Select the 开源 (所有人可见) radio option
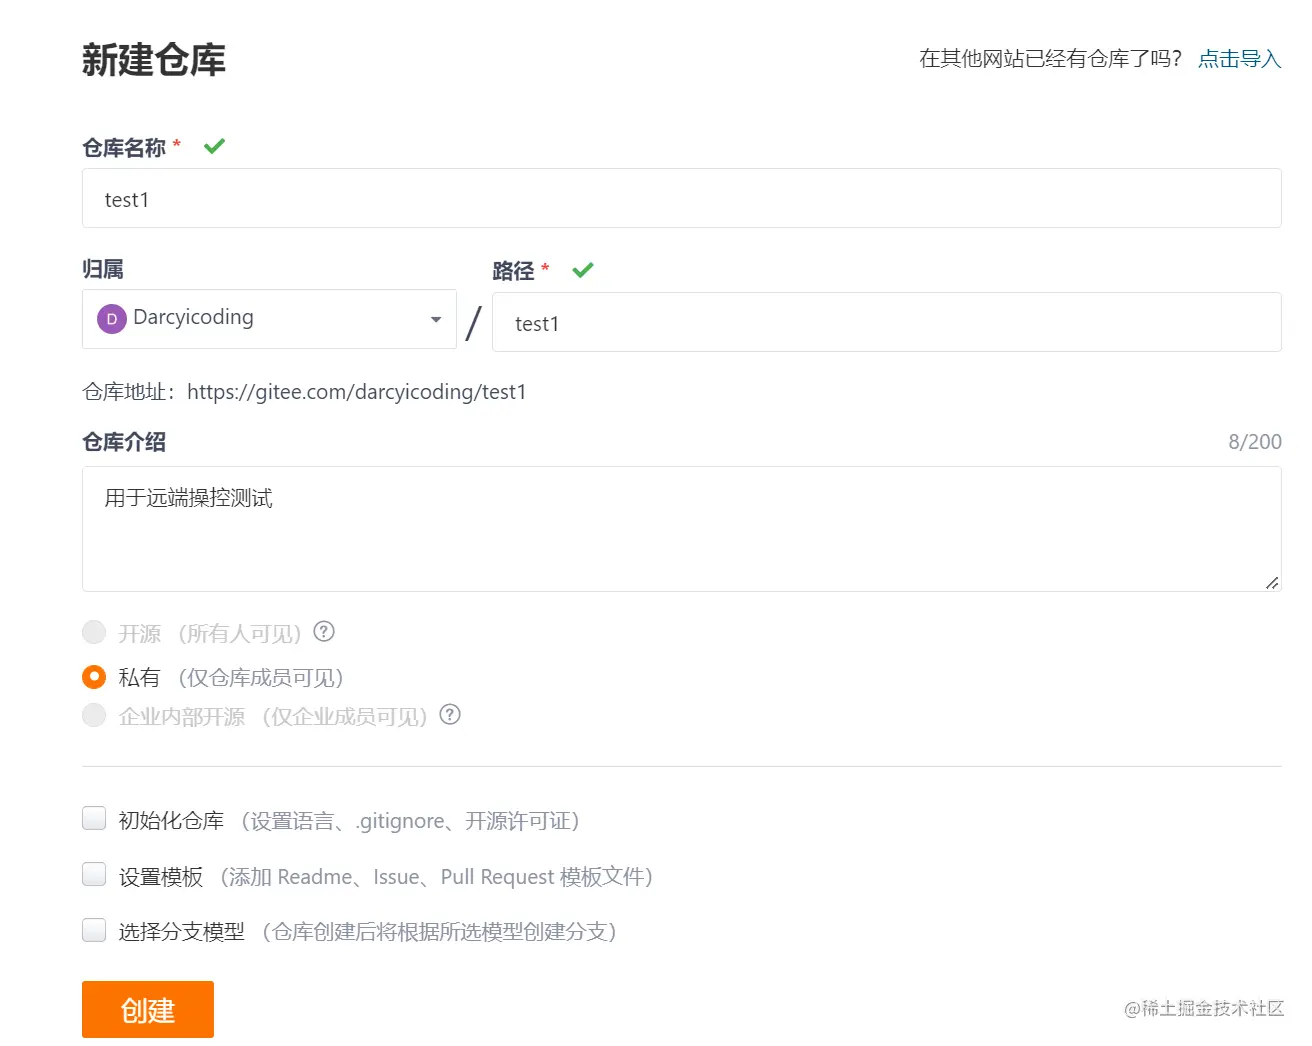Screen dimensions: 1312x1046 (94, 632)
